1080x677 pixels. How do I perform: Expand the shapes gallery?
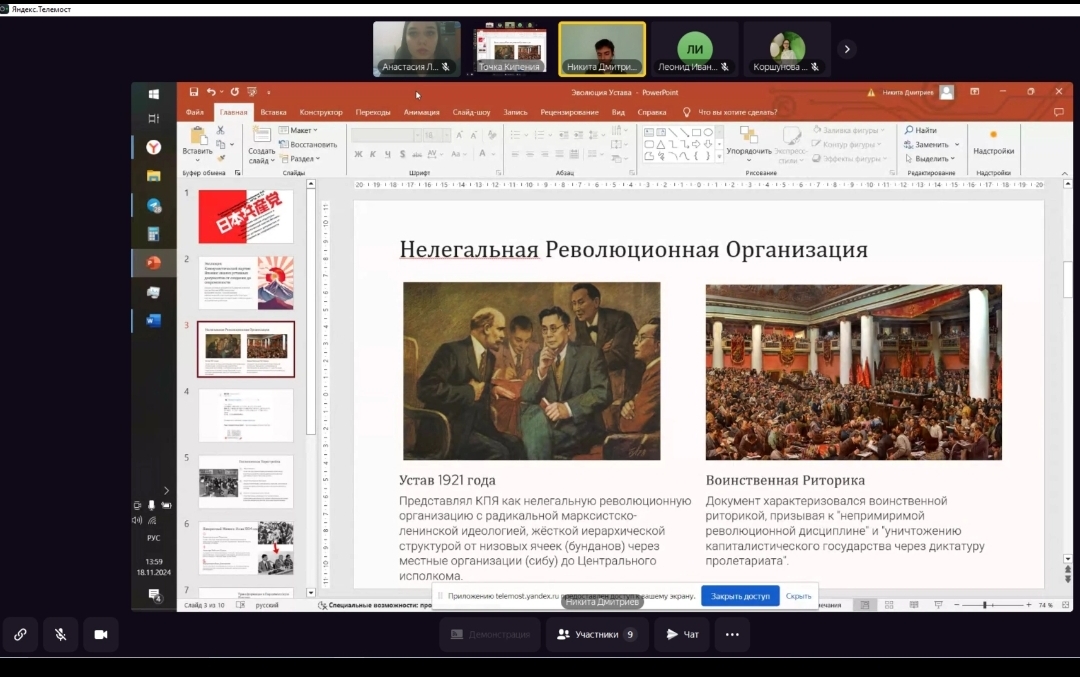click(719, 158)
